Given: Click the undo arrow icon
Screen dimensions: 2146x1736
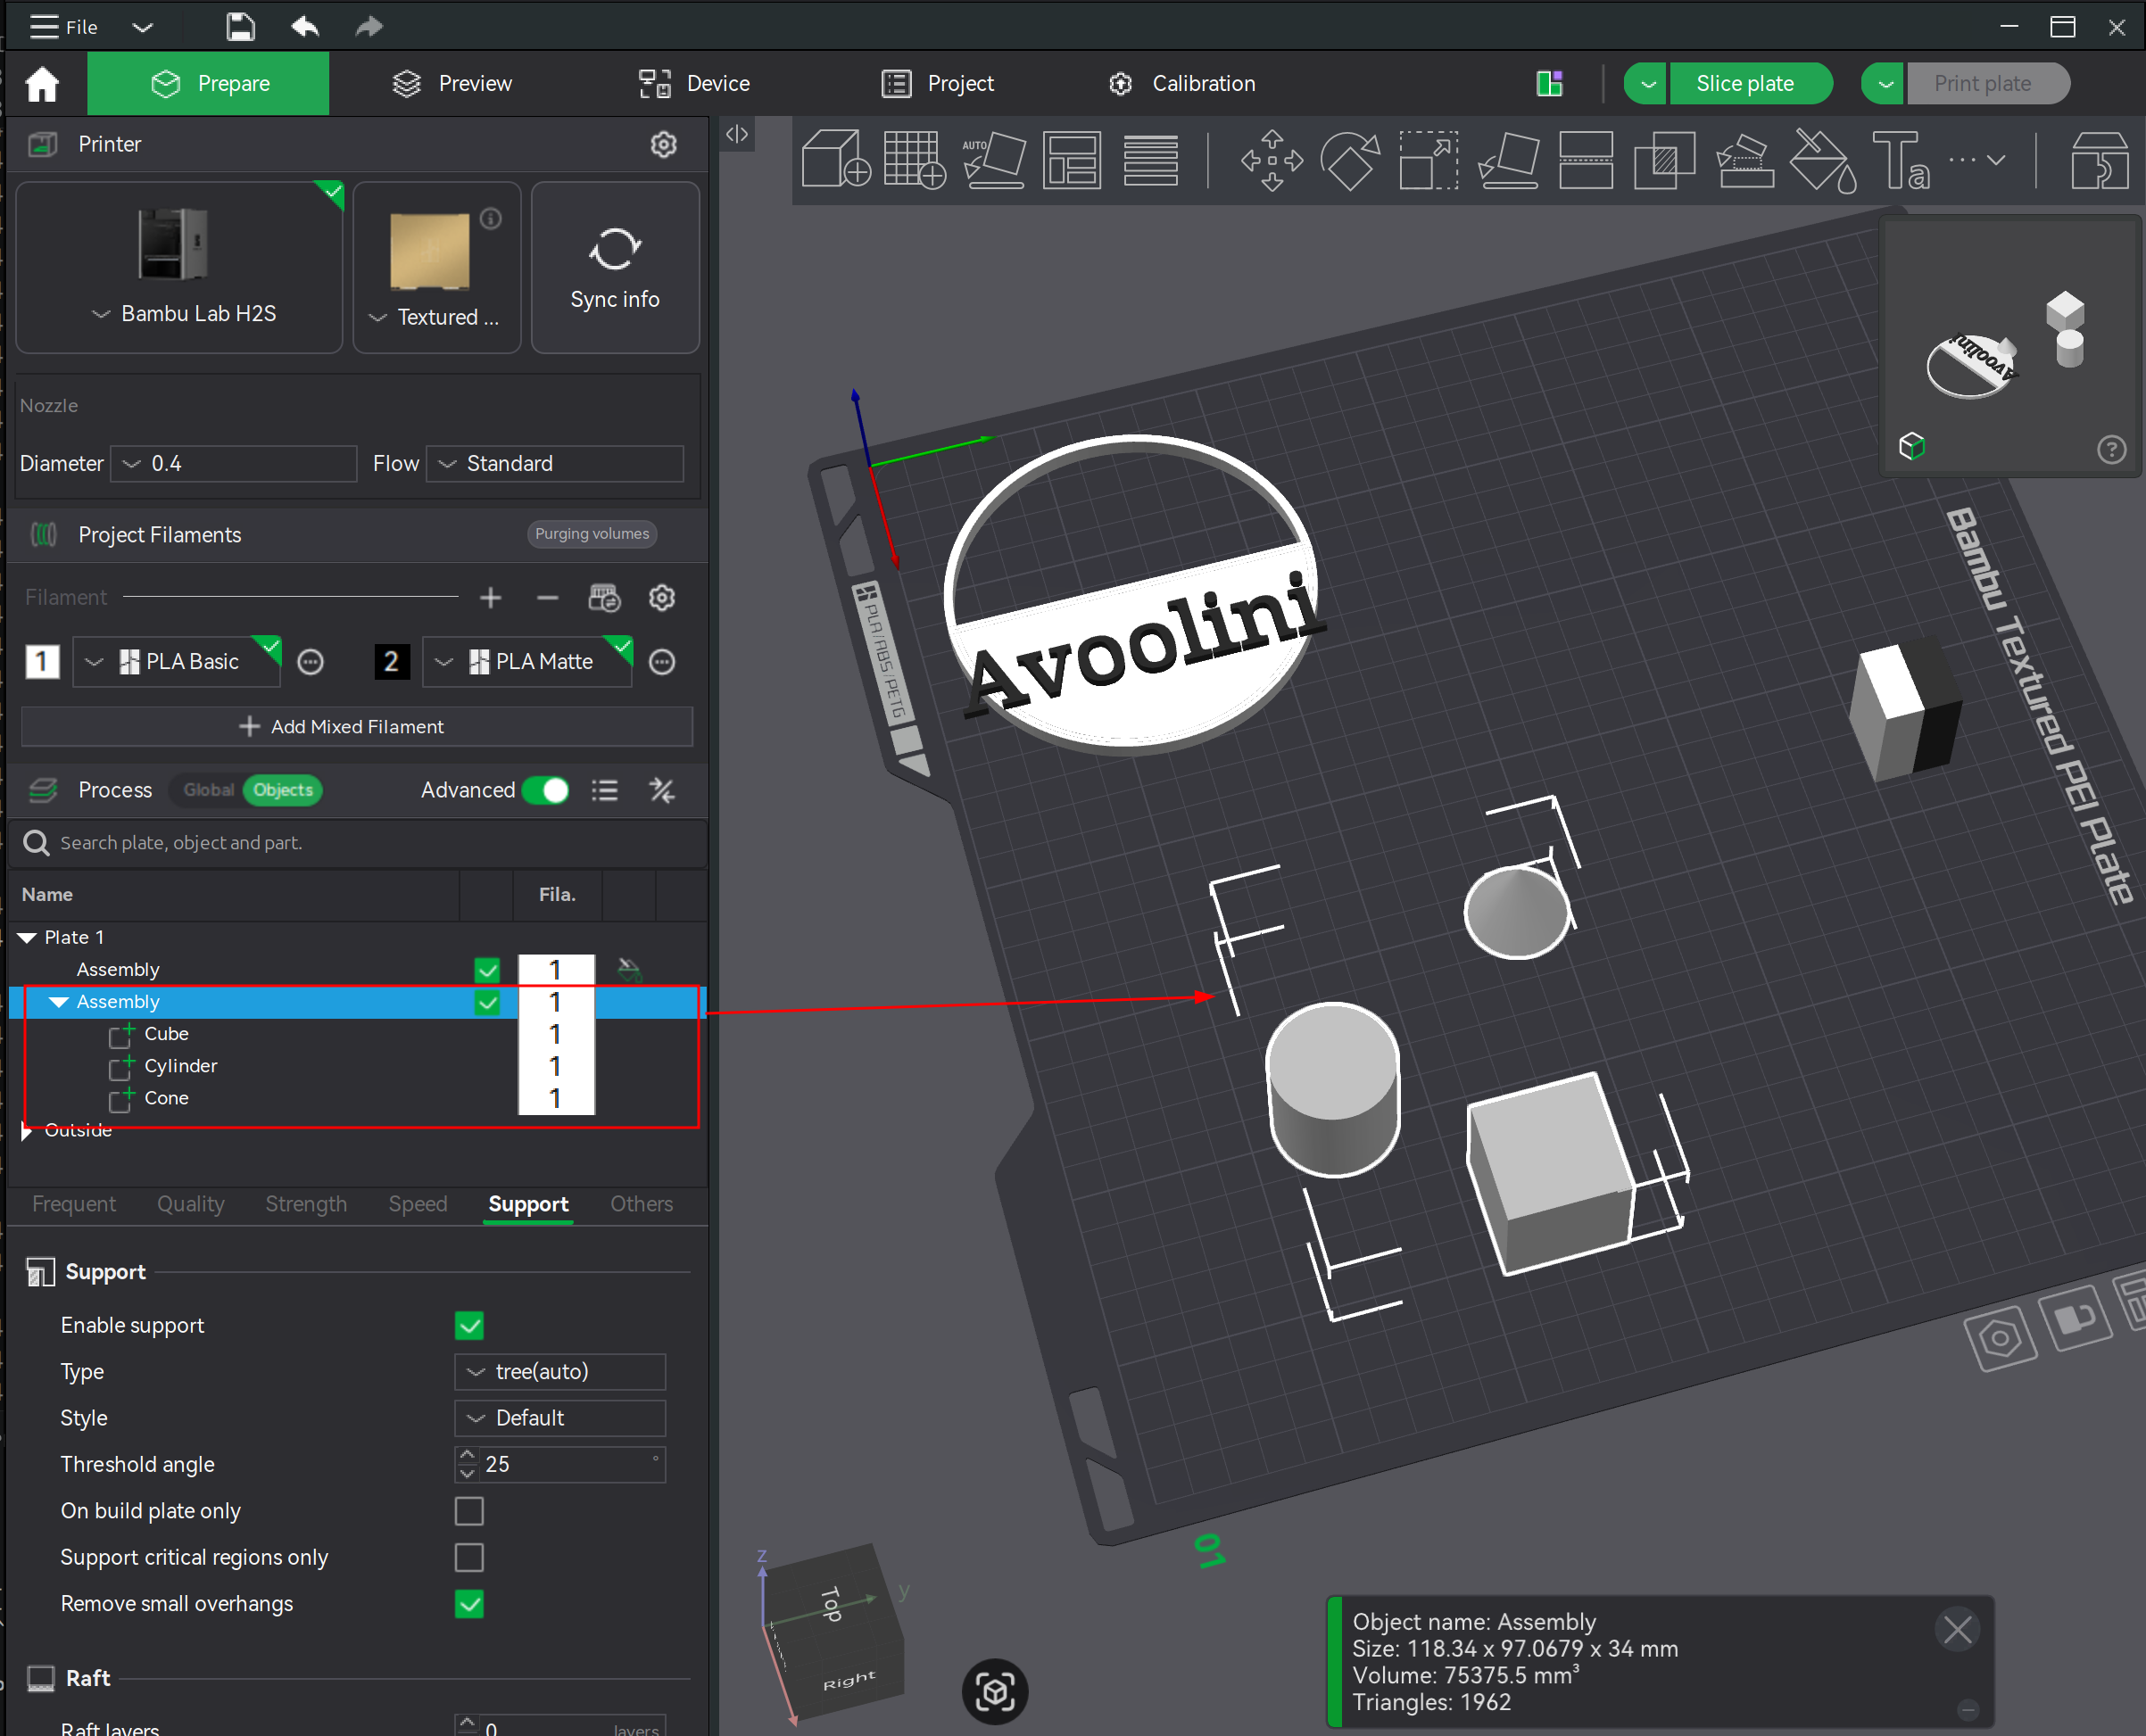Looking at the screenshot, I should tap(305, 27).
